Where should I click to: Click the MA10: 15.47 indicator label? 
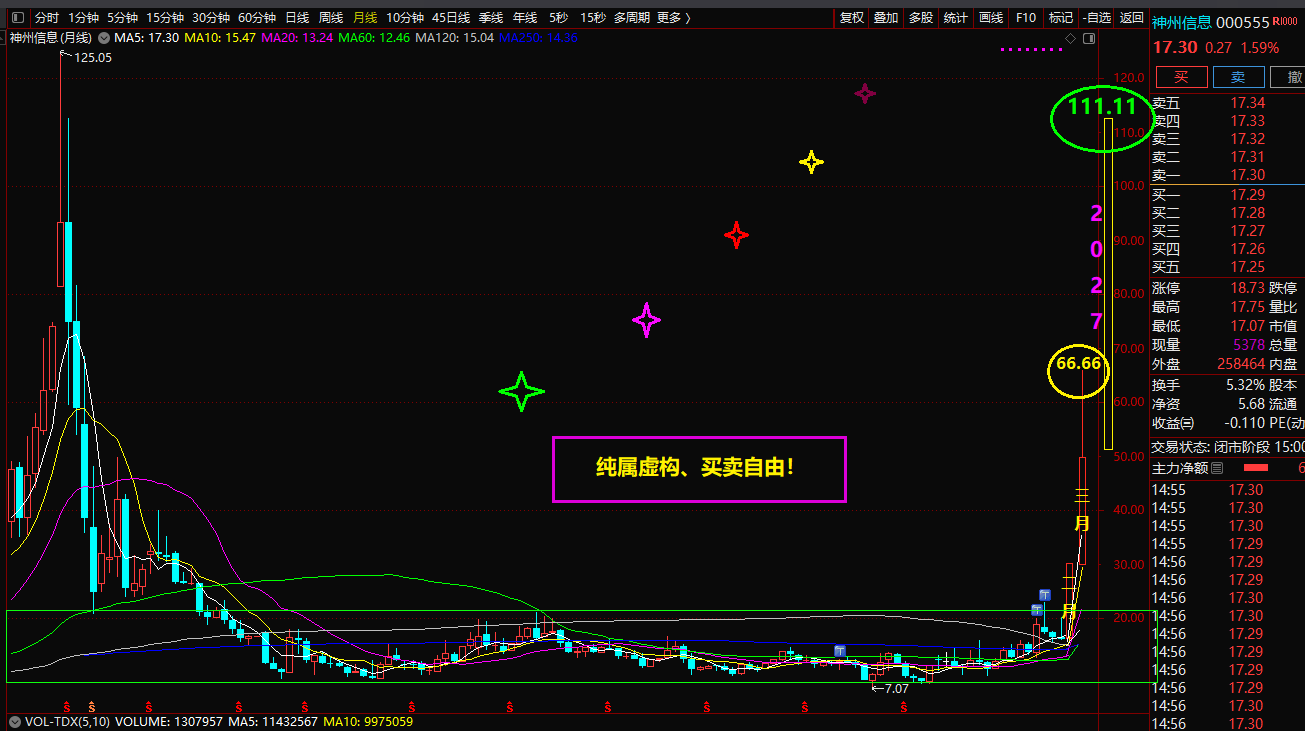(x=220, y=38)
